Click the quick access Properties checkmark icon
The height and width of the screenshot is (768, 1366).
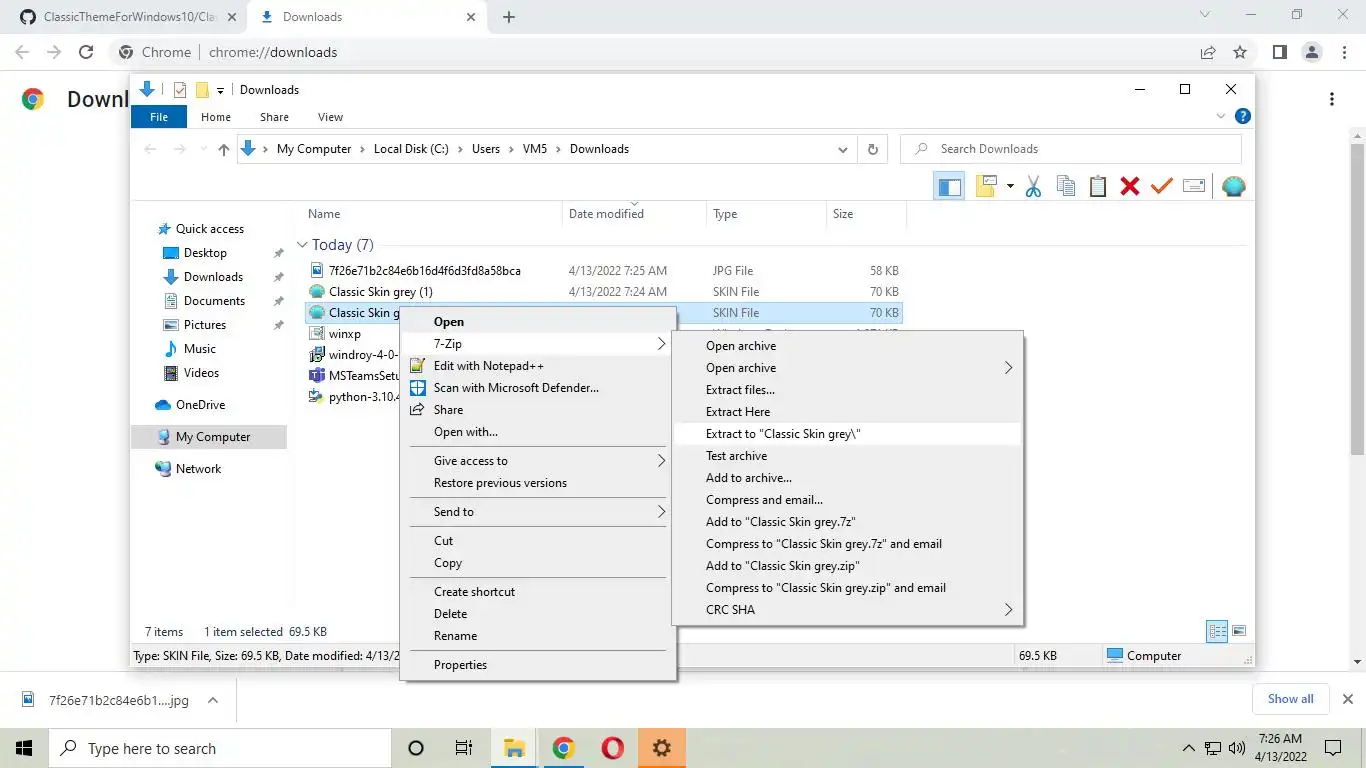pos(180,90)
